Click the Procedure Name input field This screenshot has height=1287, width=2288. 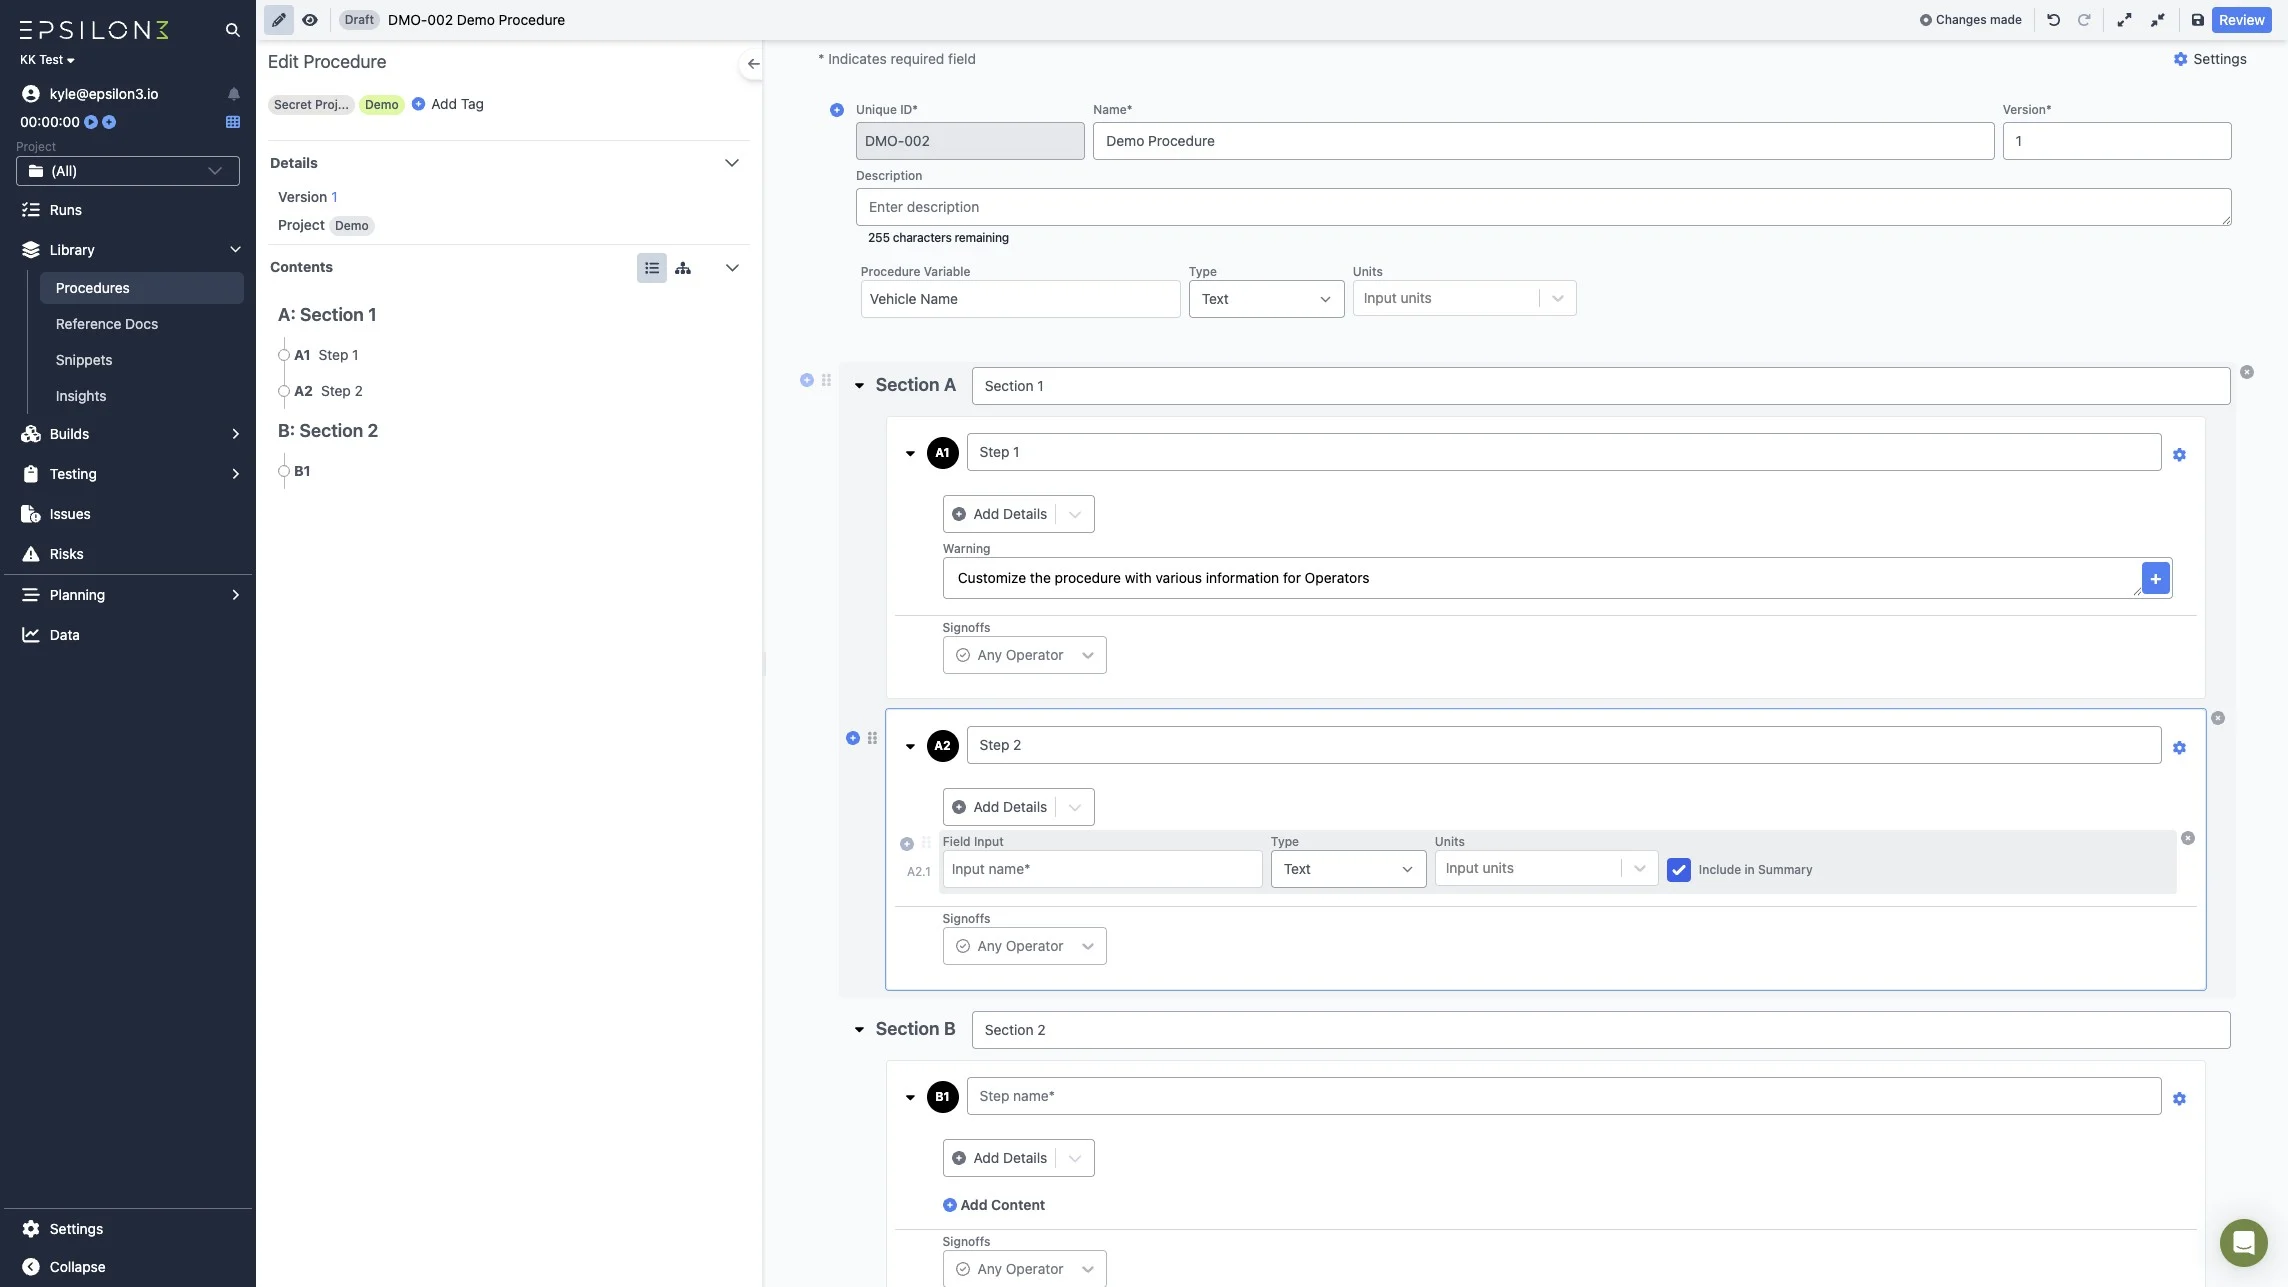[x=1543, y=141]
